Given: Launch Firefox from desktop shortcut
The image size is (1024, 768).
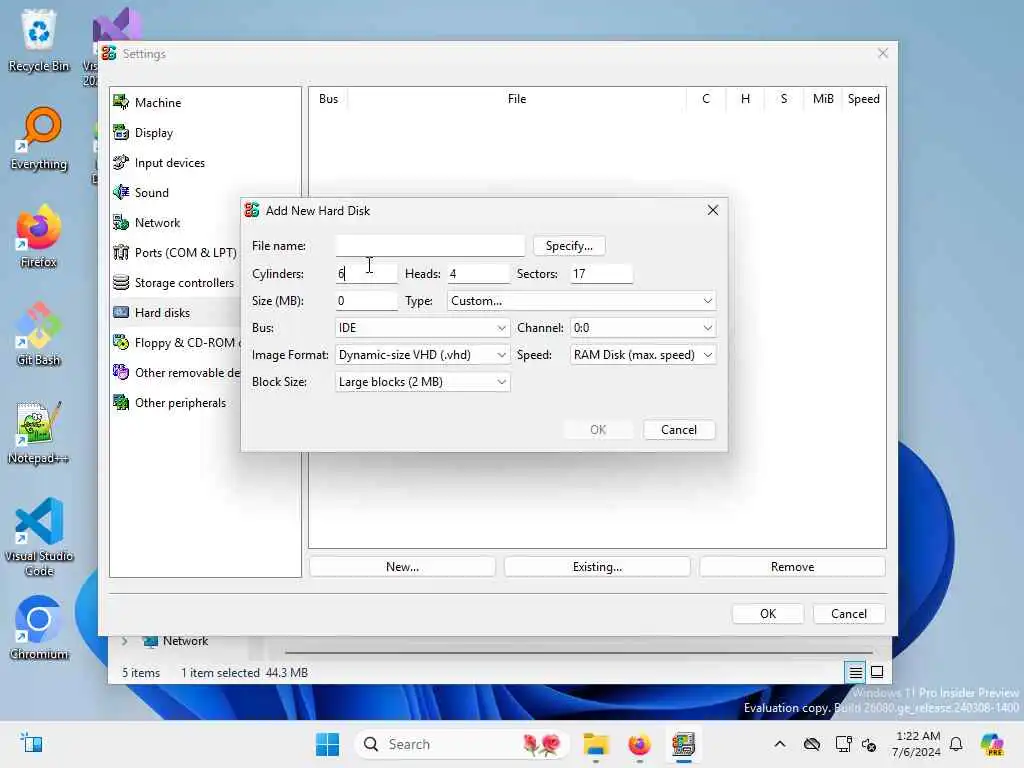Looking at the screenshot, I should (39, 236).
